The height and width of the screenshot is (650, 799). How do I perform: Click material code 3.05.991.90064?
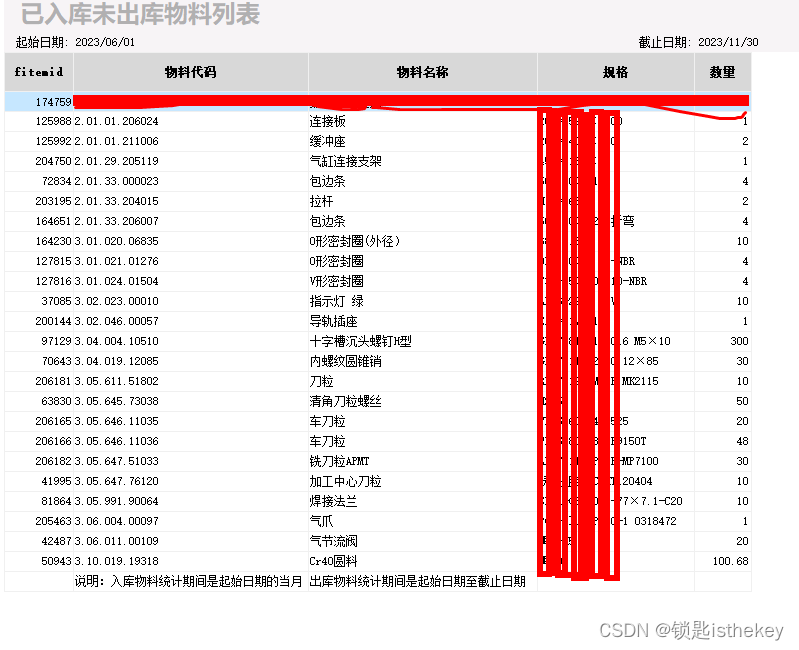pos(116,501)
